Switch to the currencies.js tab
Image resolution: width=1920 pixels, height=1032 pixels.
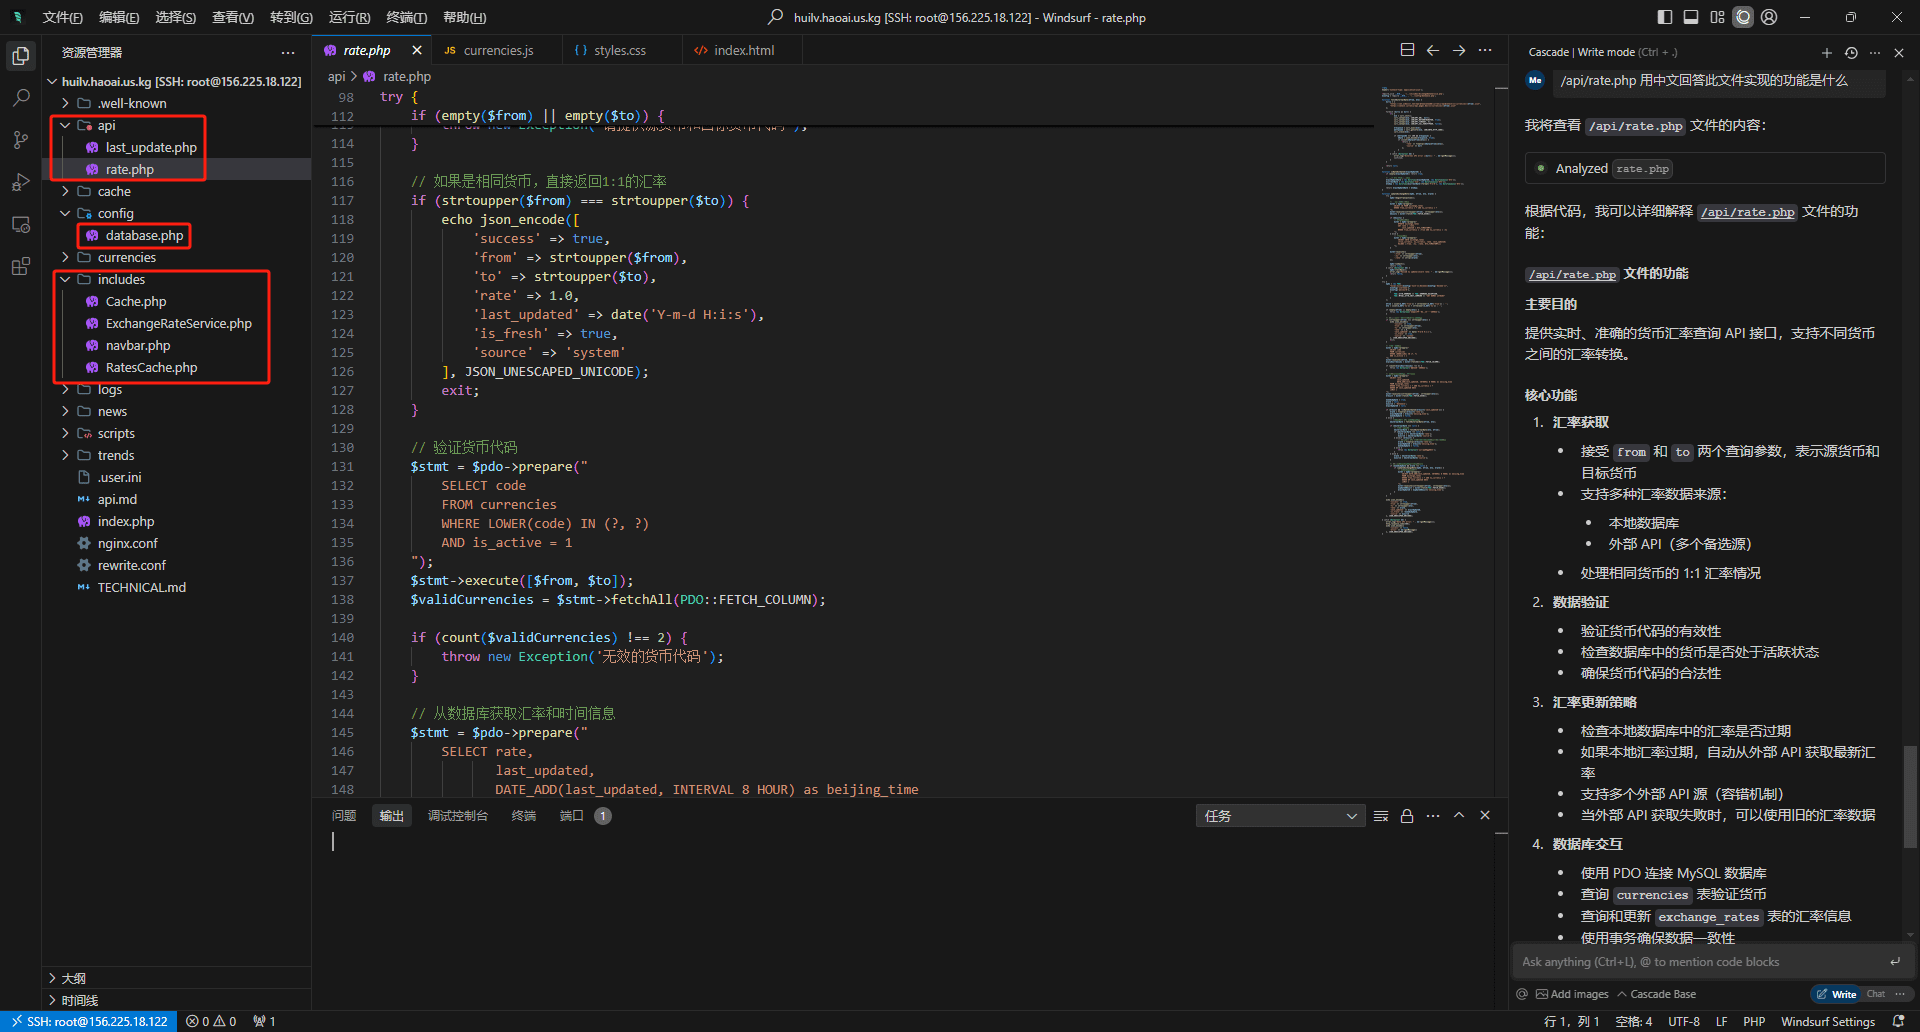point(497,50)
